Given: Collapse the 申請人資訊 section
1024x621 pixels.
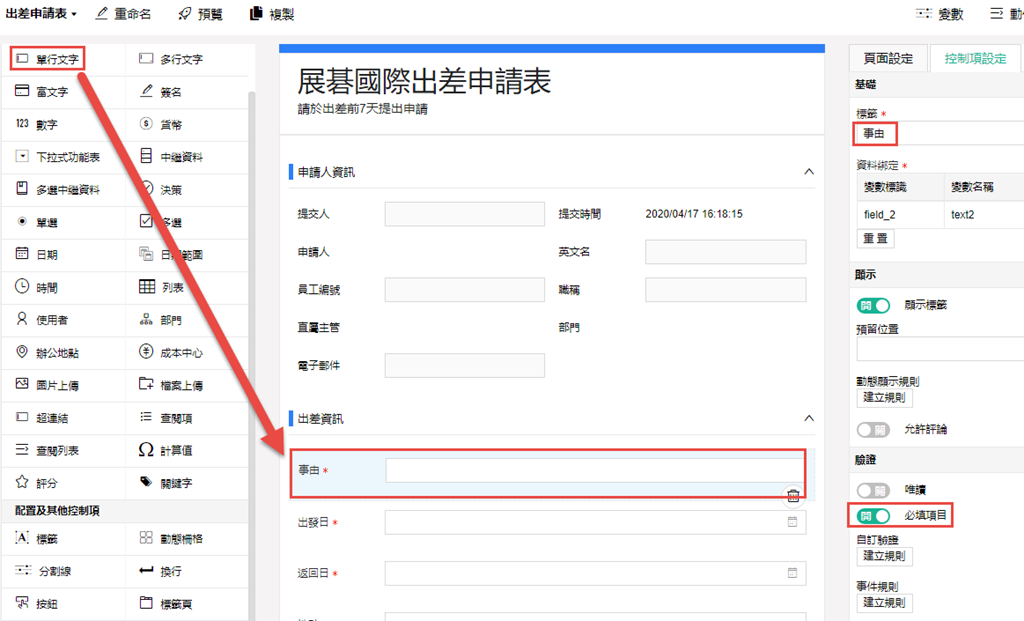Looking at the screenshot, I should pyautogui.click(x=809, y=172).
